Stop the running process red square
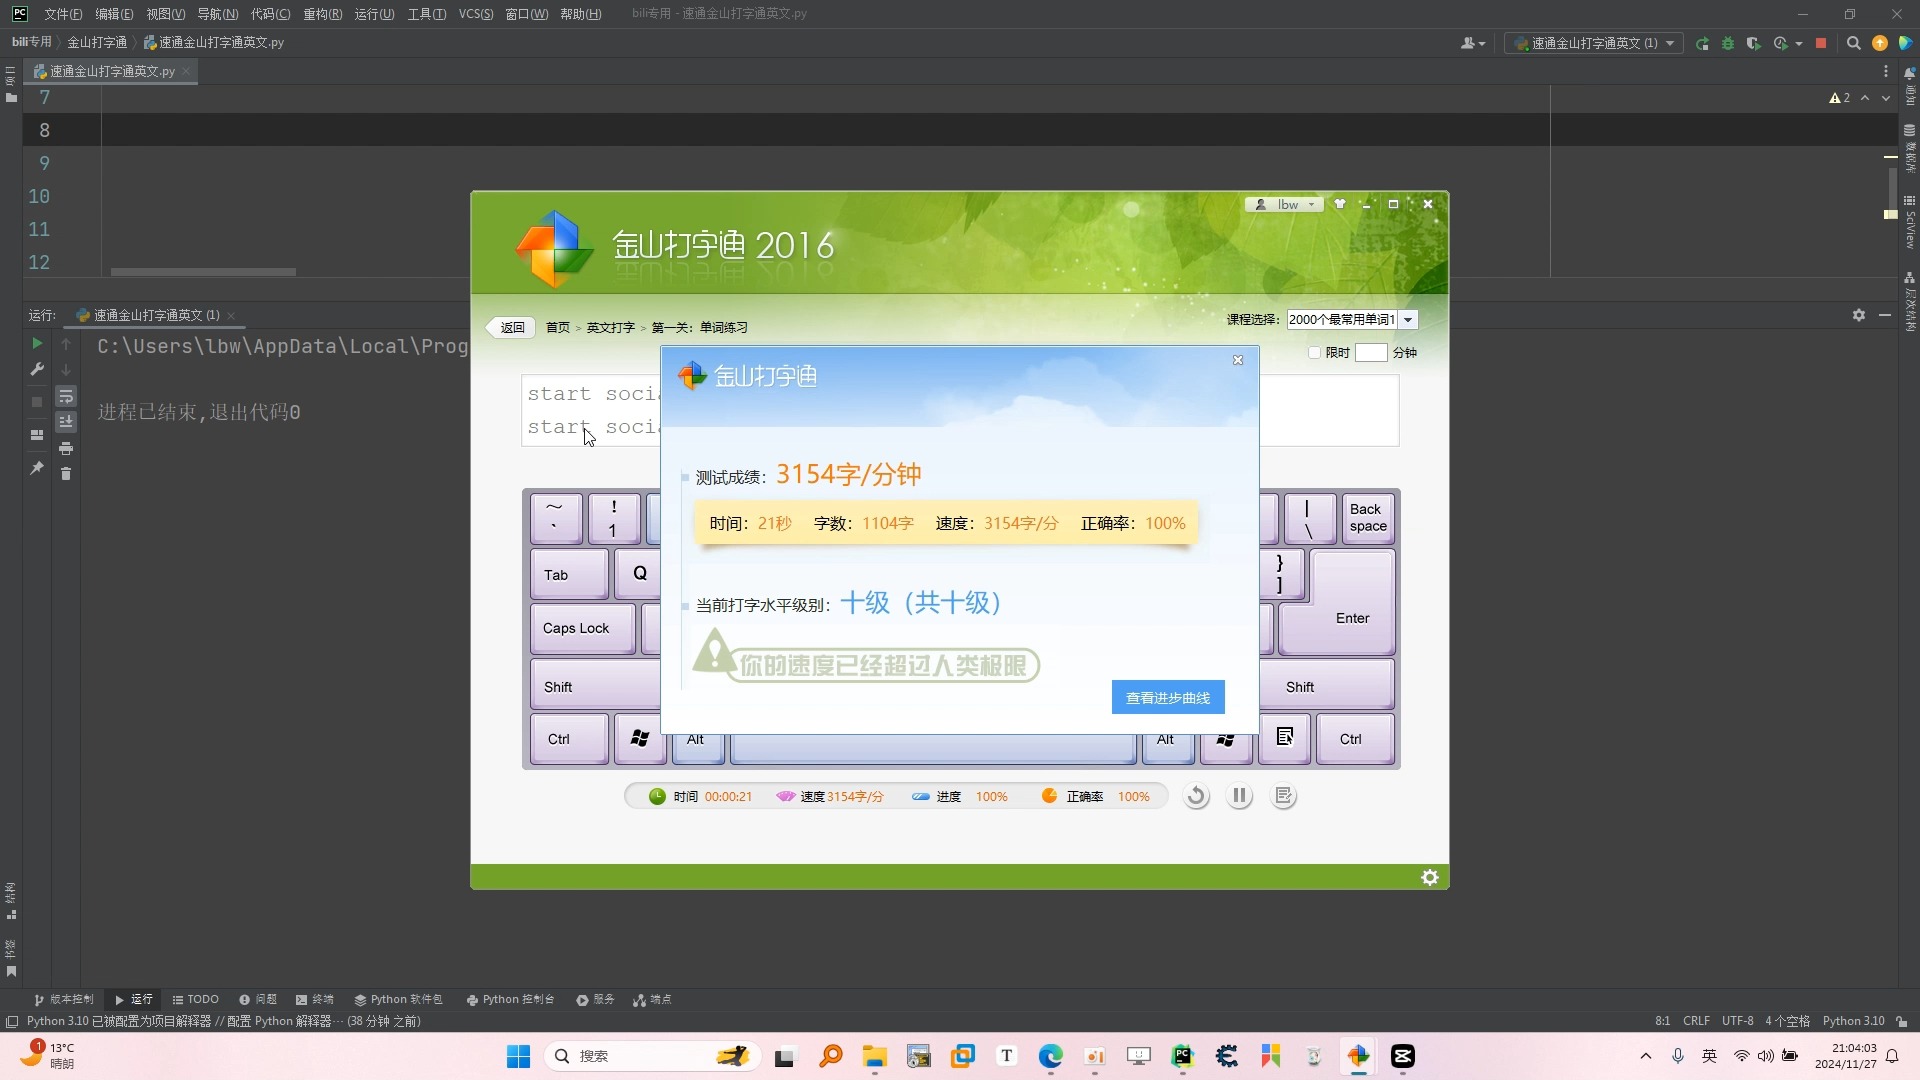Viewport: 1920px width, 1080px height. (1821, 44)
